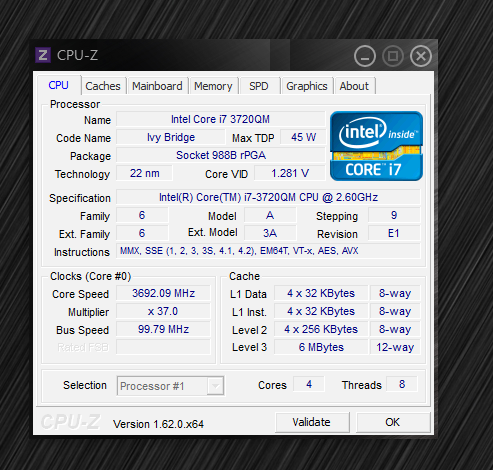Image resolution: width=493 pixels, height=470 pixels.
Task: Open the About tab
Action: (354, 86)
